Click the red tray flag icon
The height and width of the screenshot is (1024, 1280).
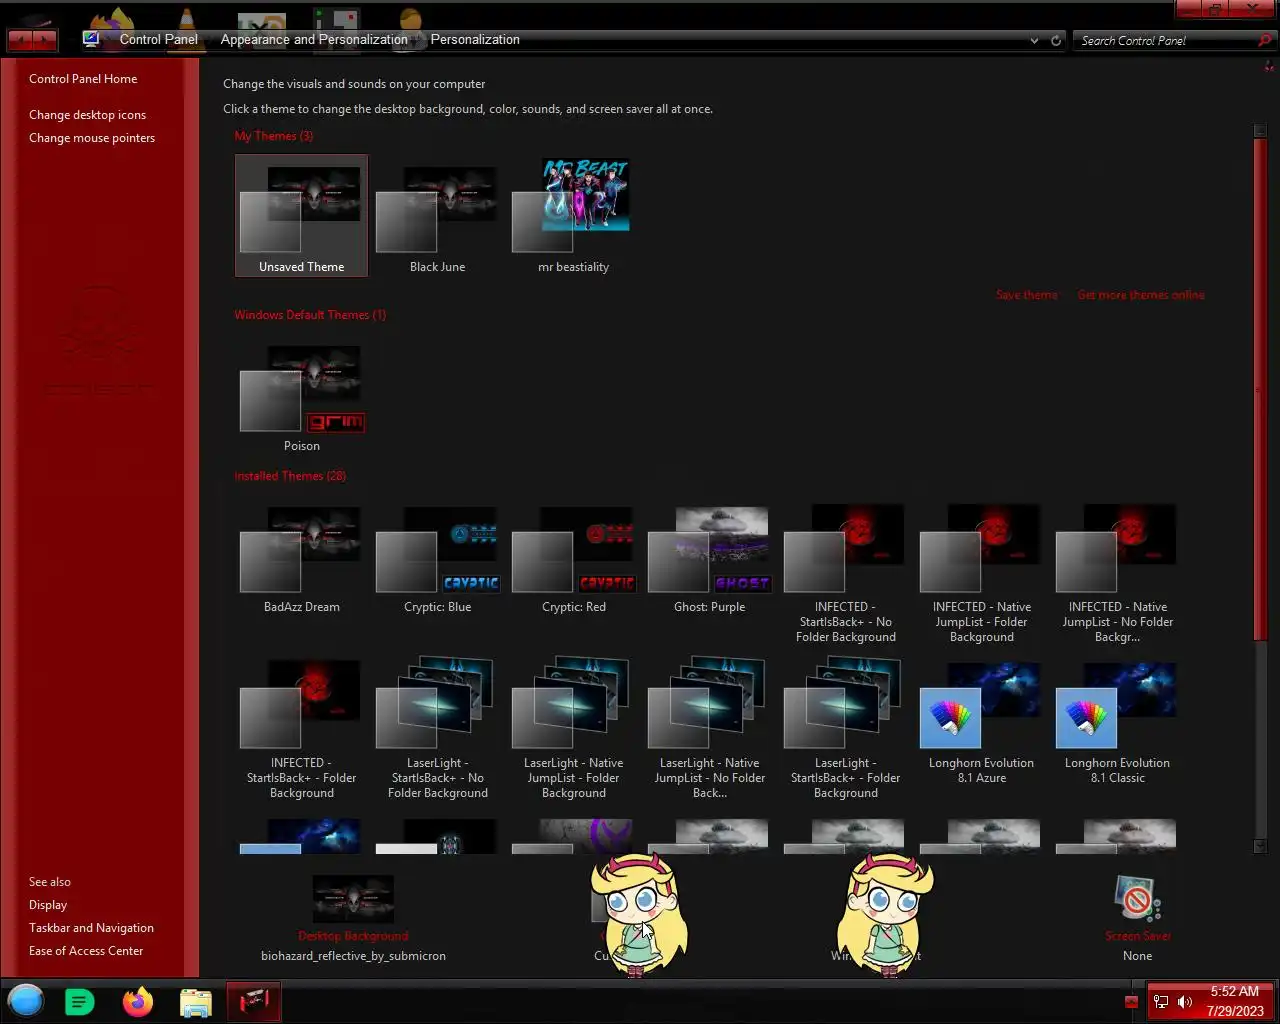click(x=1131, y=1002)
